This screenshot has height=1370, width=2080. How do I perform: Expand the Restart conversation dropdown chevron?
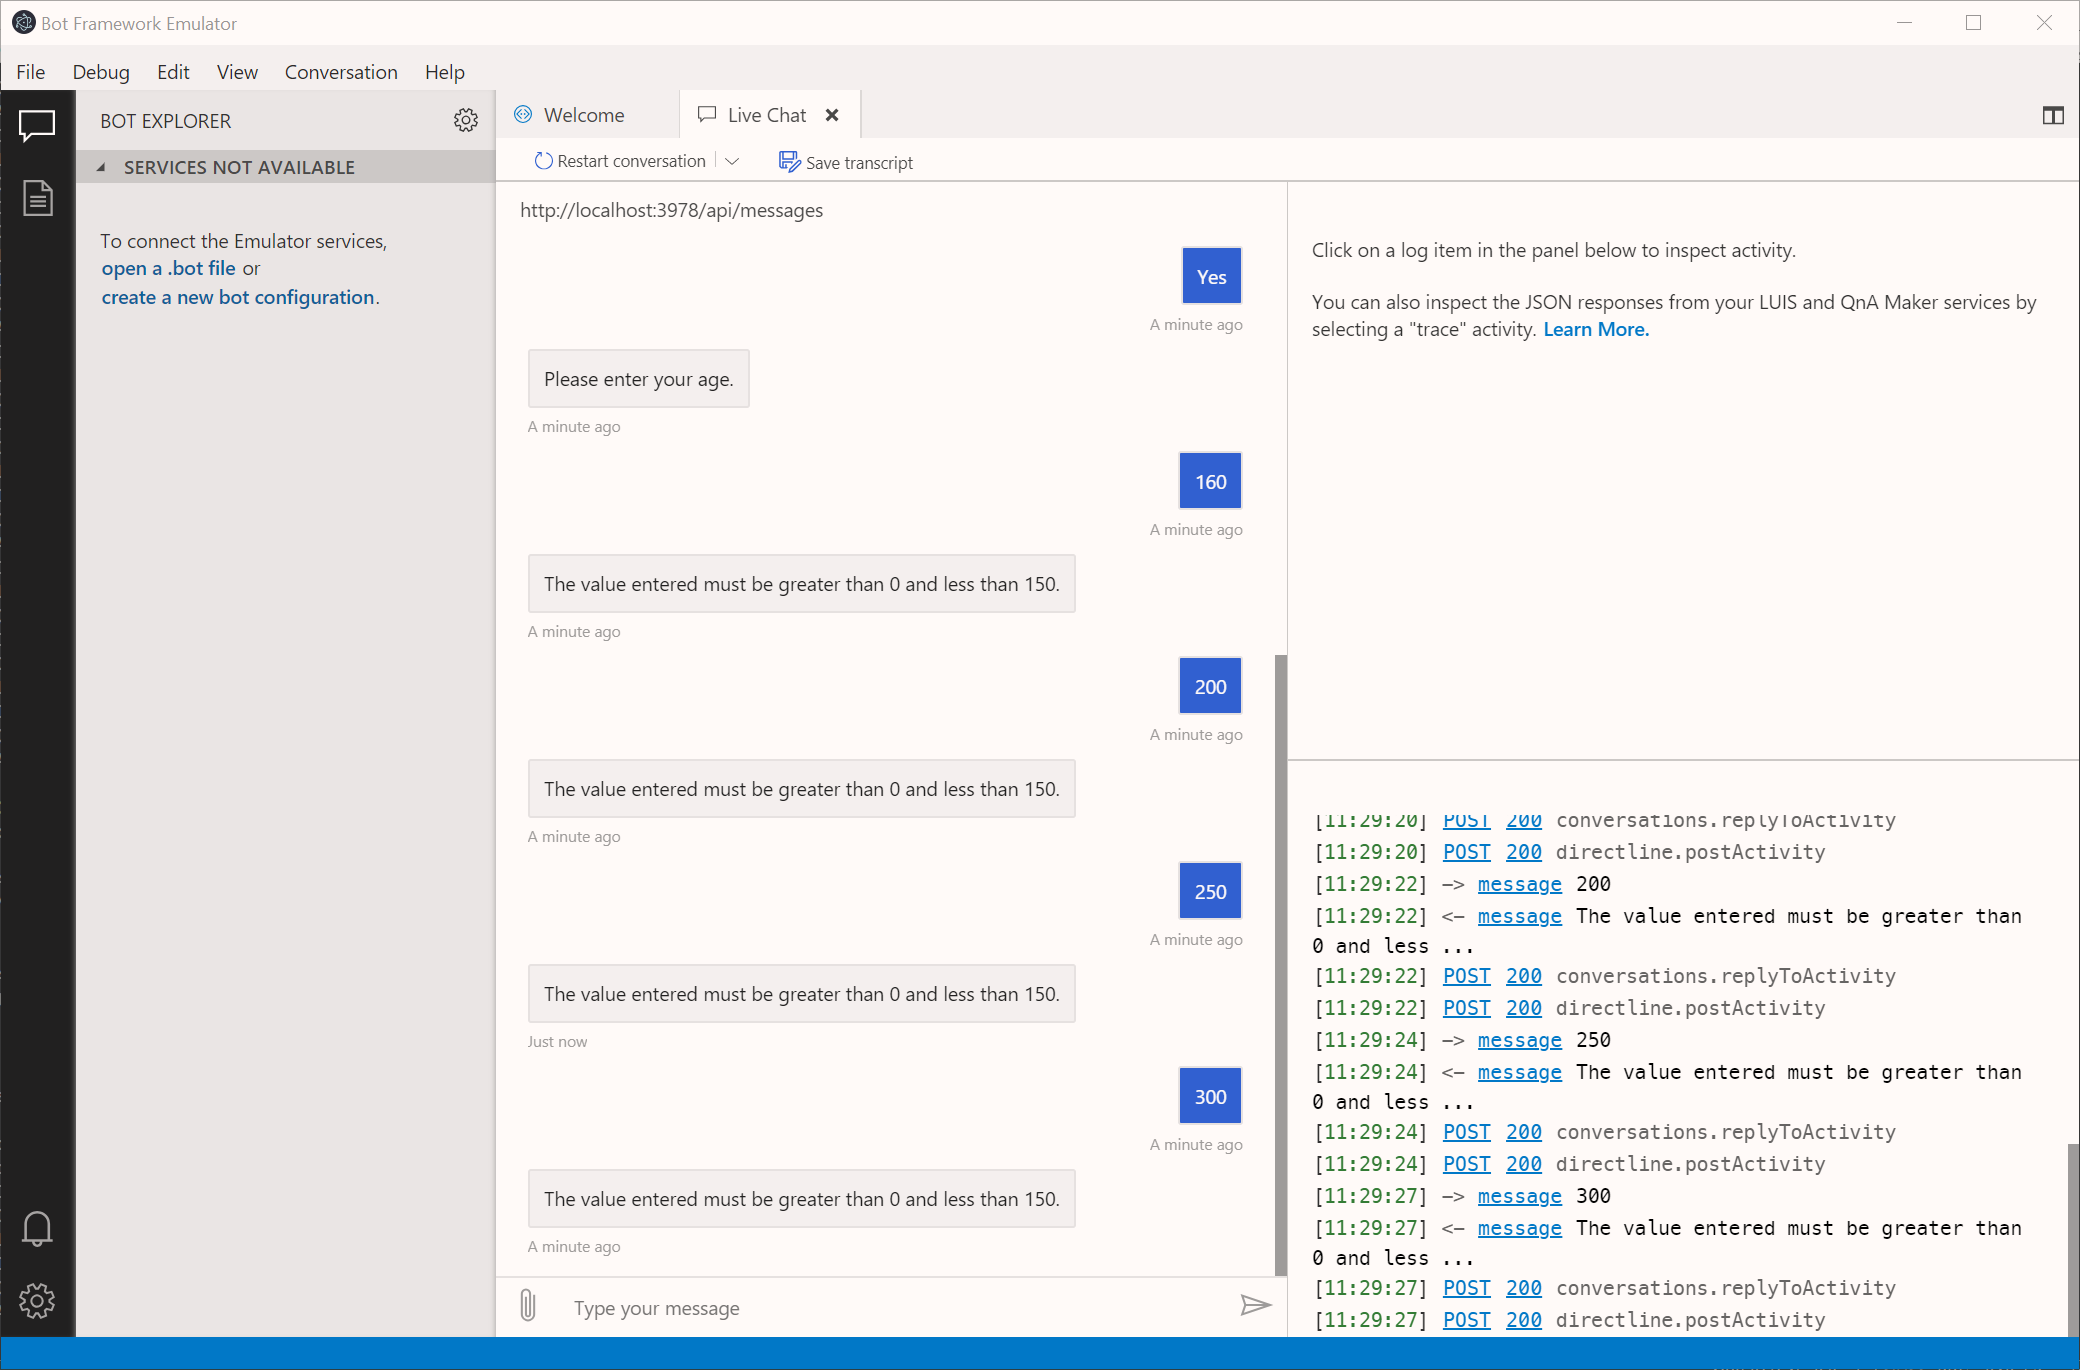(x=732, y=160)
